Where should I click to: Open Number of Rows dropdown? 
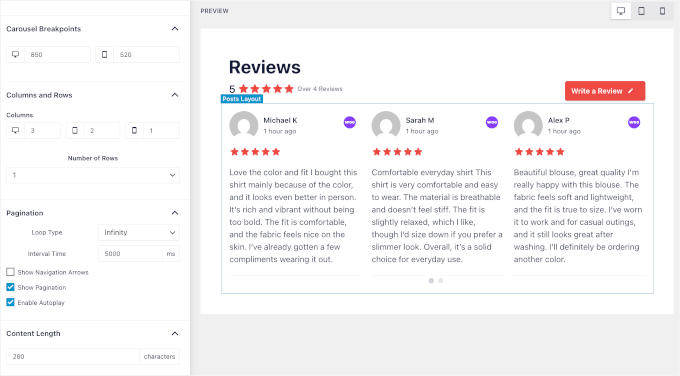93,175
